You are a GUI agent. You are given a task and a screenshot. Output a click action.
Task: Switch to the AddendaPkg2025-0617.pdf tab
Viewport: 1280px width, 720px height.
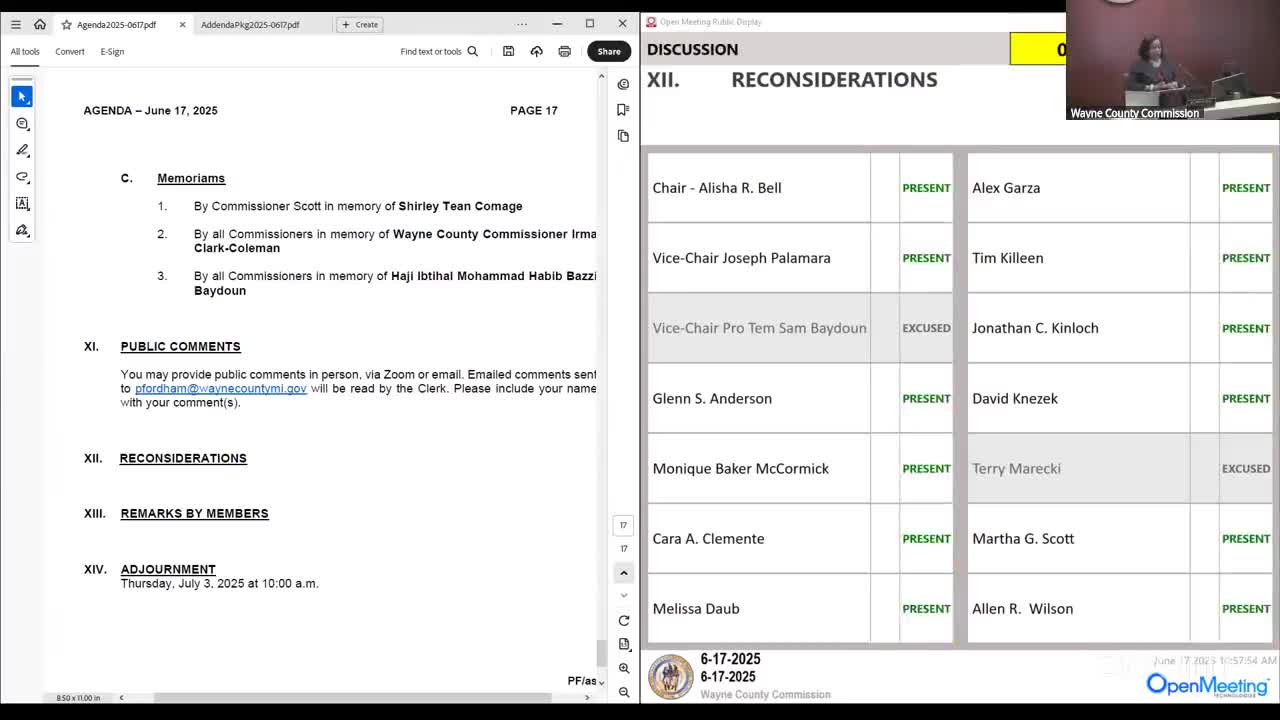click(x=250, y=24)
